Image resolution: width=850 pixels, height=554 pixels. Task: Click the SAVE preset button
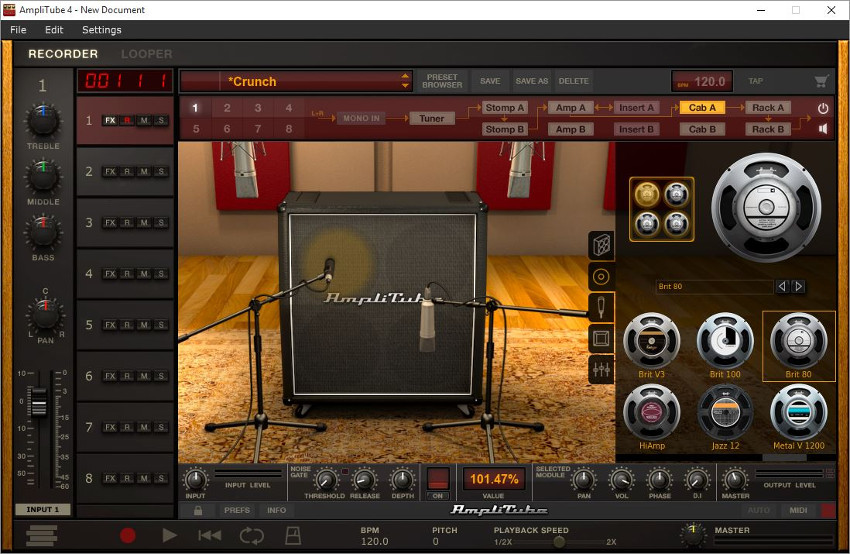[x=490, y=81]
